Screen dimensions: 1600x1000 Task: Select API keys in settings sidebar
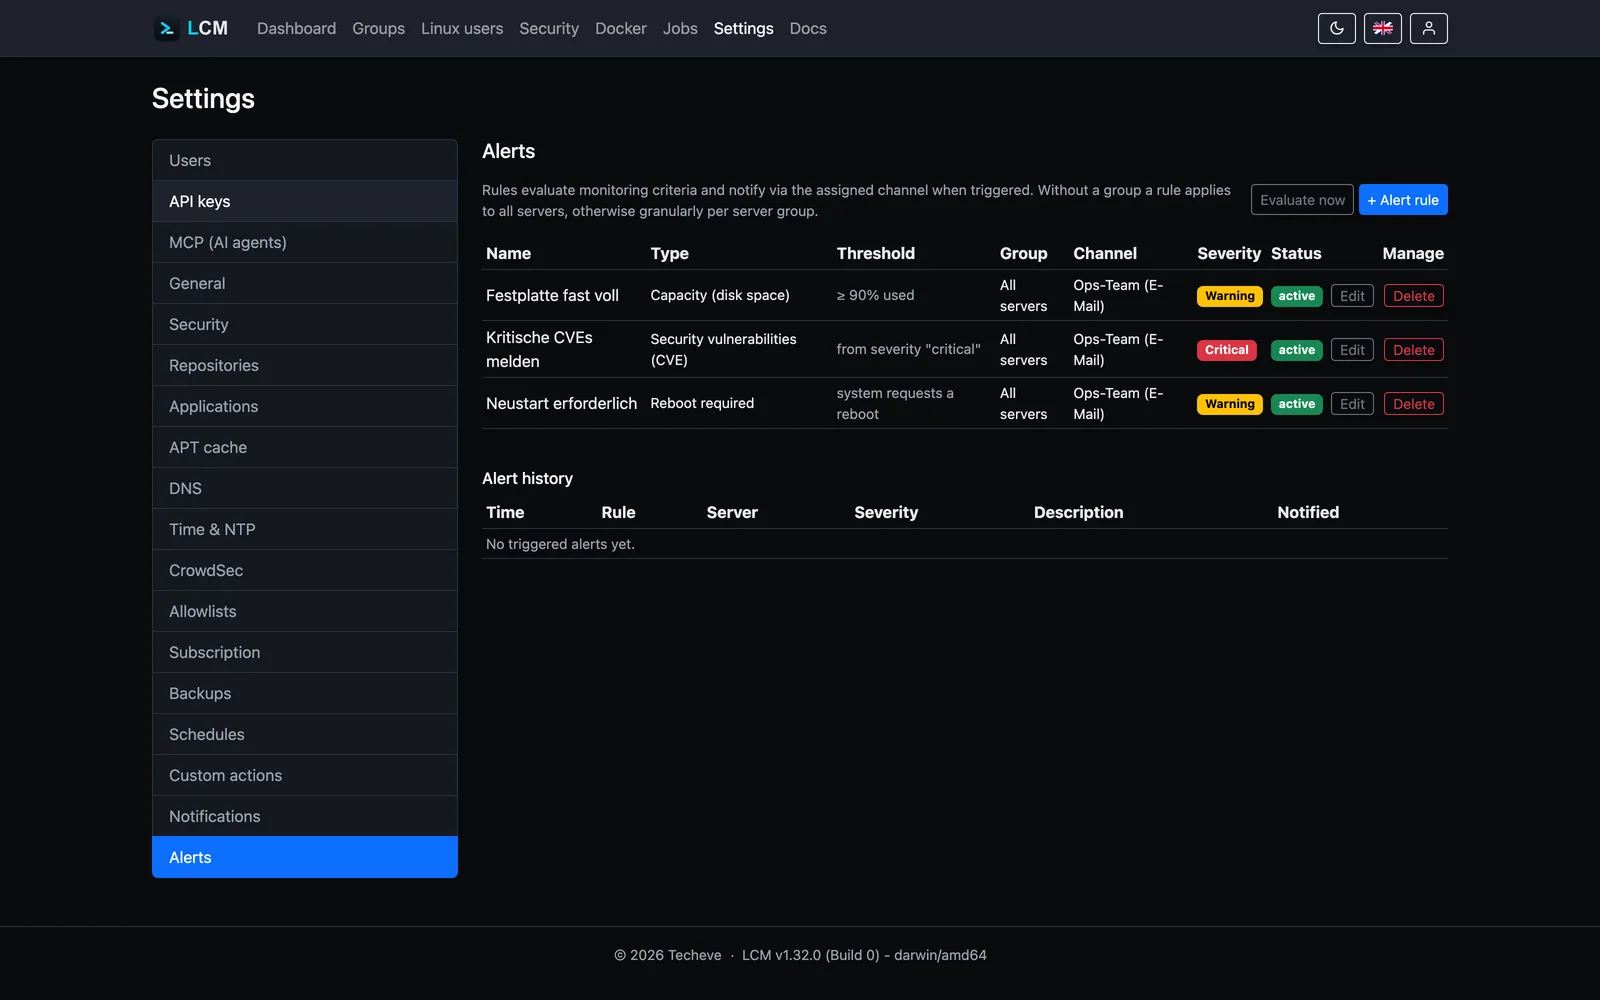305,201
